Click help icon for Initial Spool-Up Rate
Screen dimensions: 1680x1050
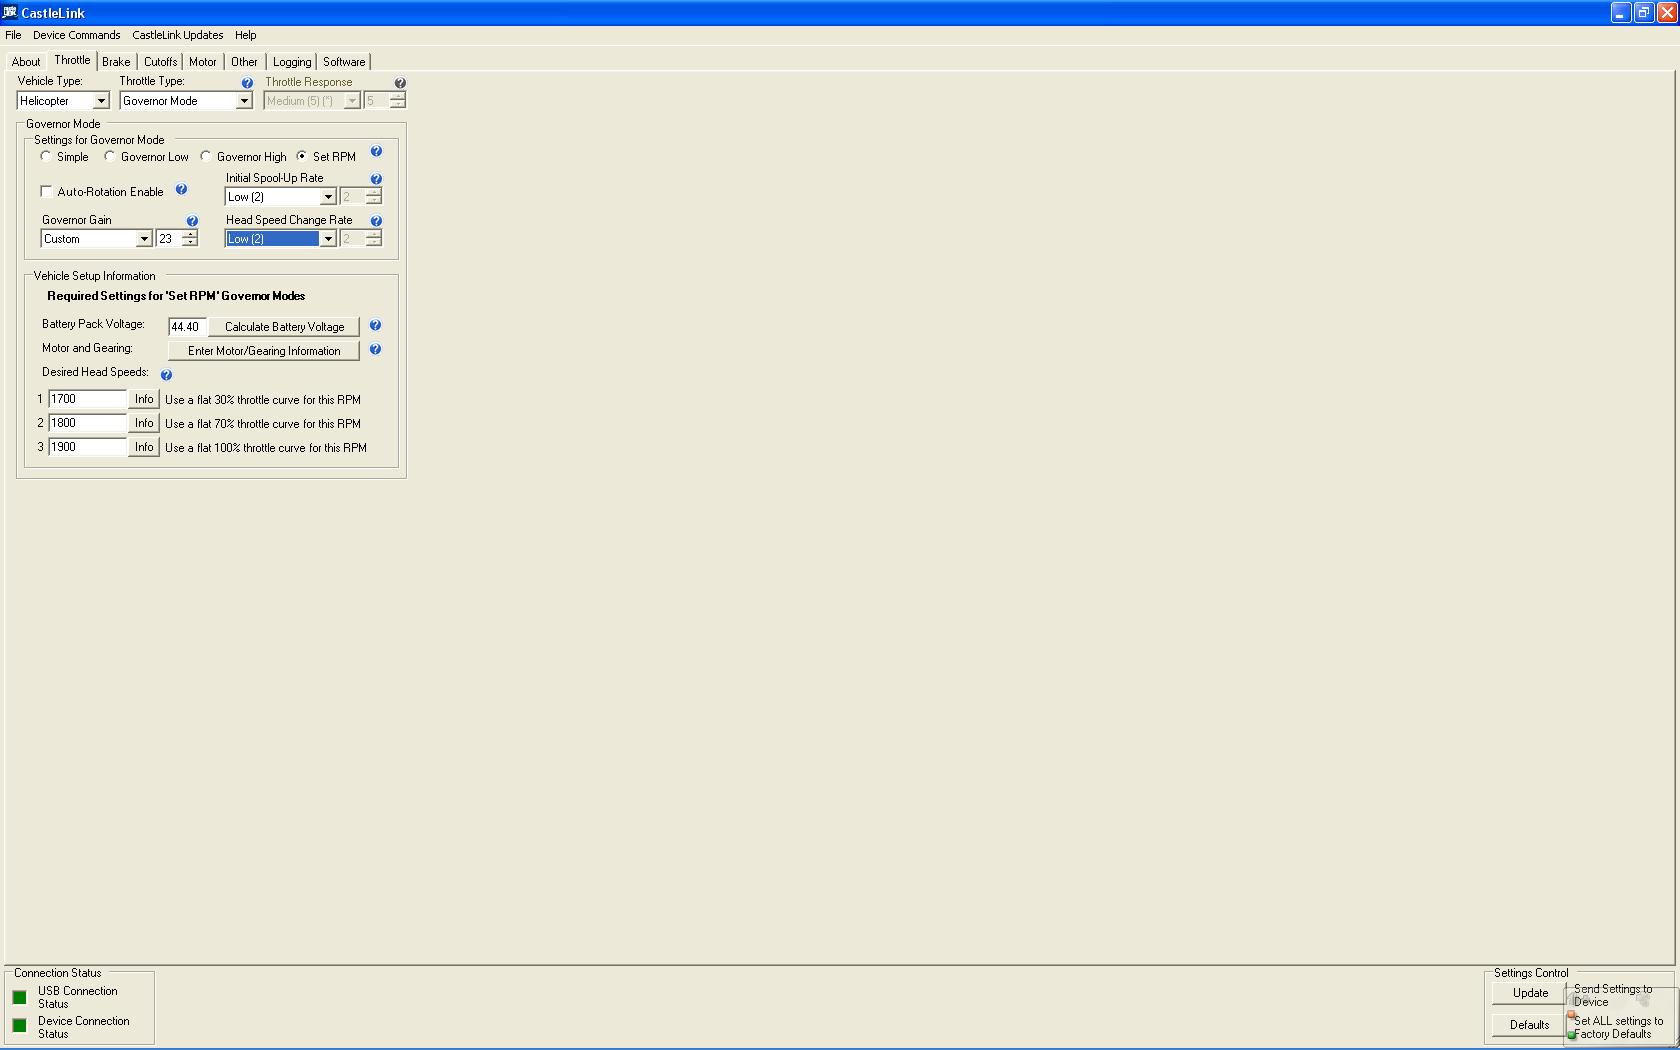pyautogui.click(x=376, y=179)
